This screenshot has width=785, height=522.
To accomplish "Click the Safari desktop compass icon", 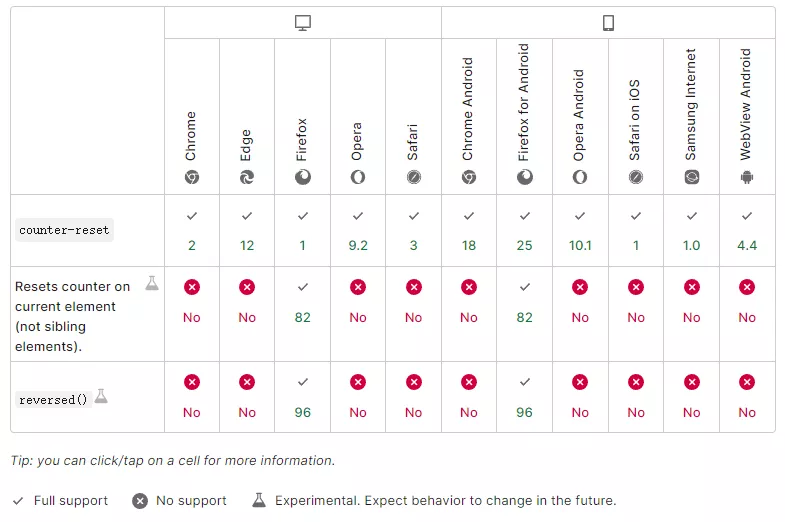I will point(413,177).
